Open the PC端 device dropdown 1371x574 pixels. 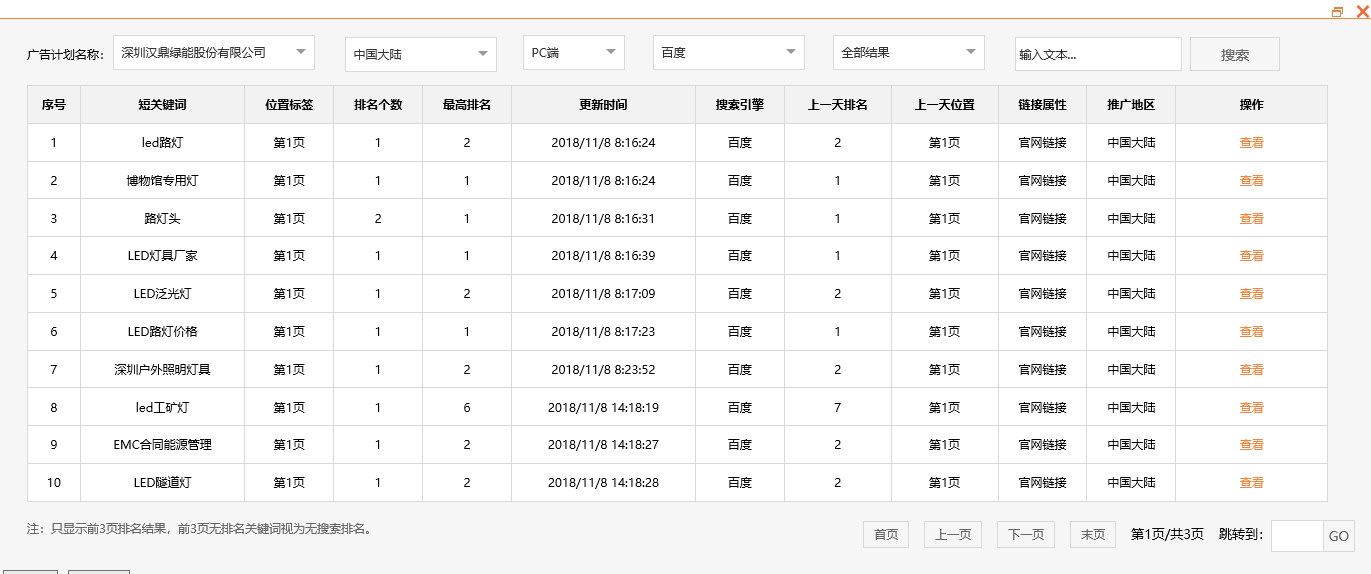tap(574, 53)
